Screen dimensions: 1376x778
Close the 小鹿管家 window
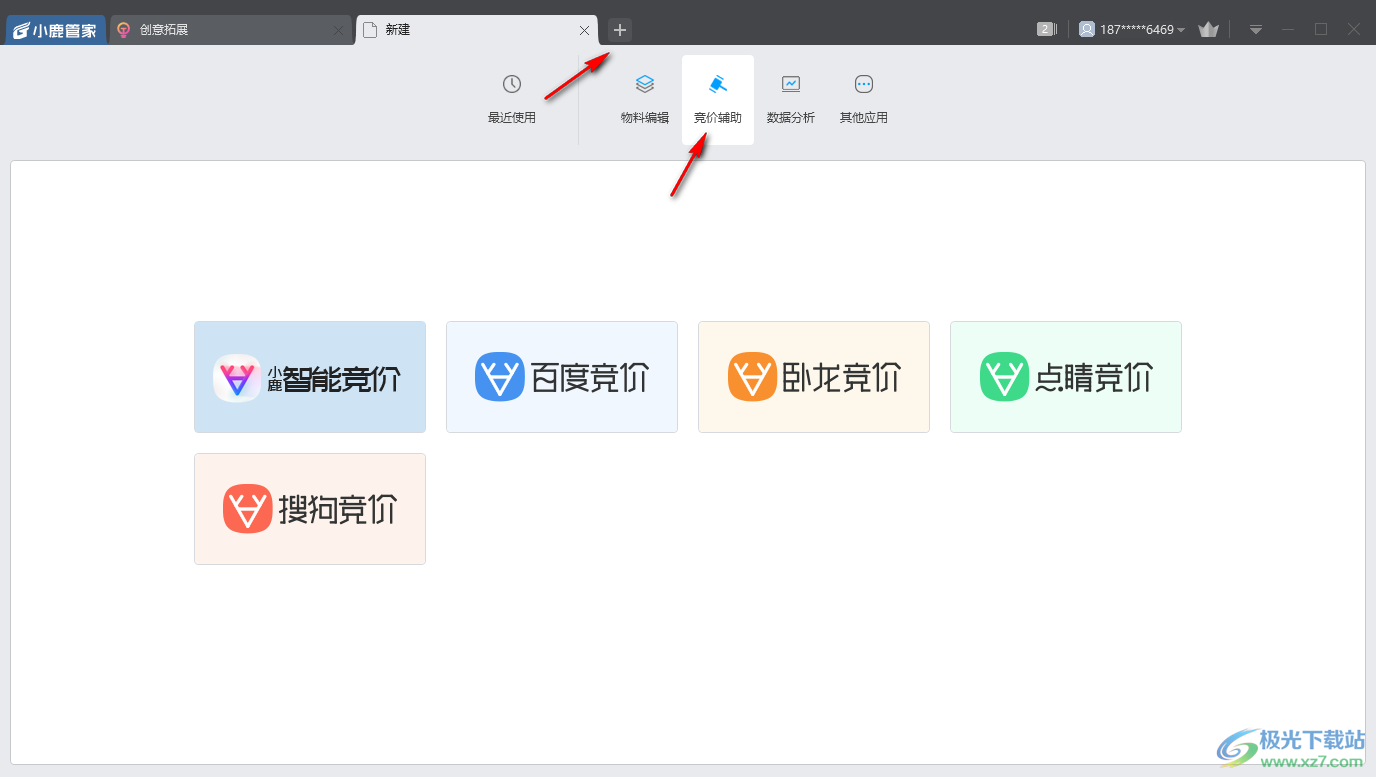point(1354,30)
